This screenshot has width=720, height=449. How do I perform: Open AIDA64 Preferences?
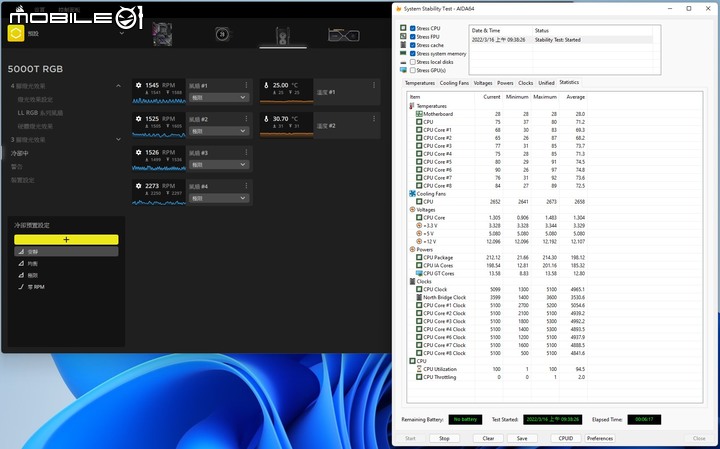point(600,438)
